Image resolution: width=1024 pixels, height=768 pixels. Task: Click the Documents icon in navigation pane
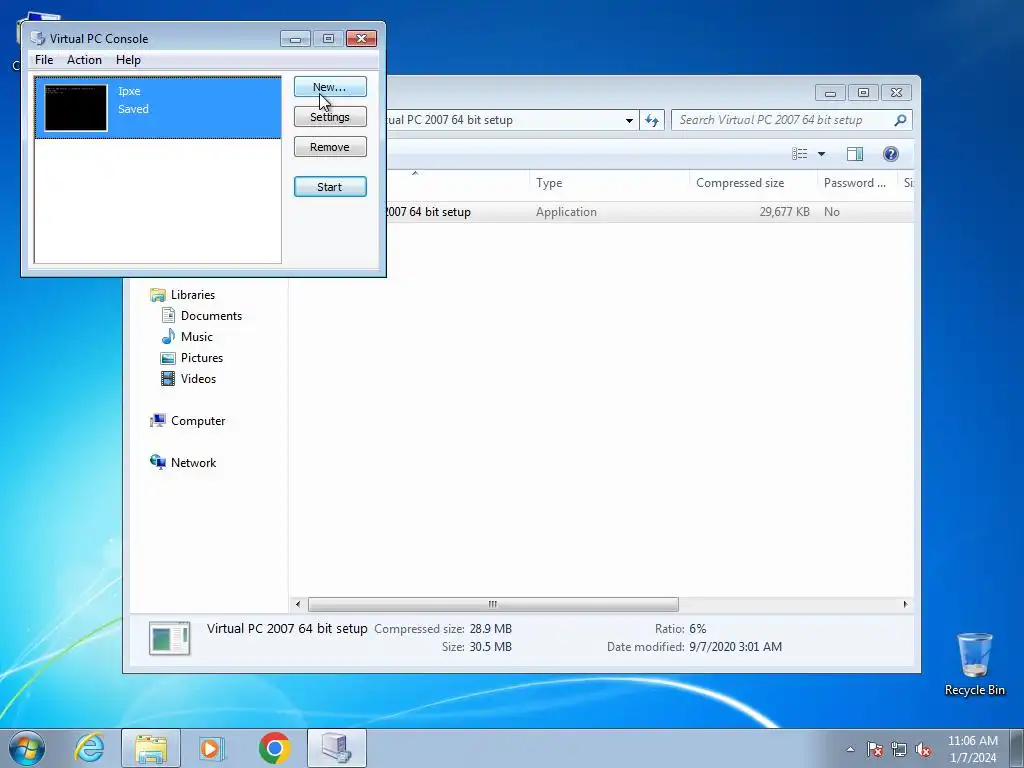pyautogui.click(x=168, y=315)
